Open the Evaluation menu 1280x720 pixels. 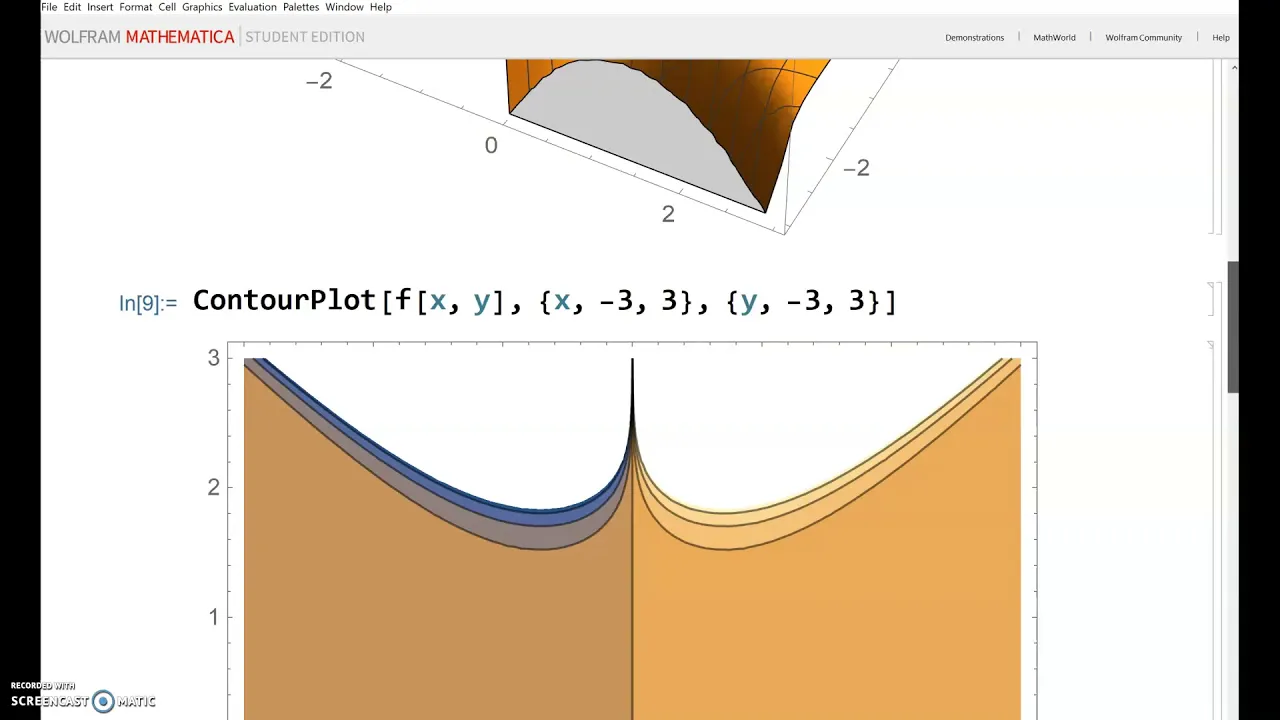252,7
